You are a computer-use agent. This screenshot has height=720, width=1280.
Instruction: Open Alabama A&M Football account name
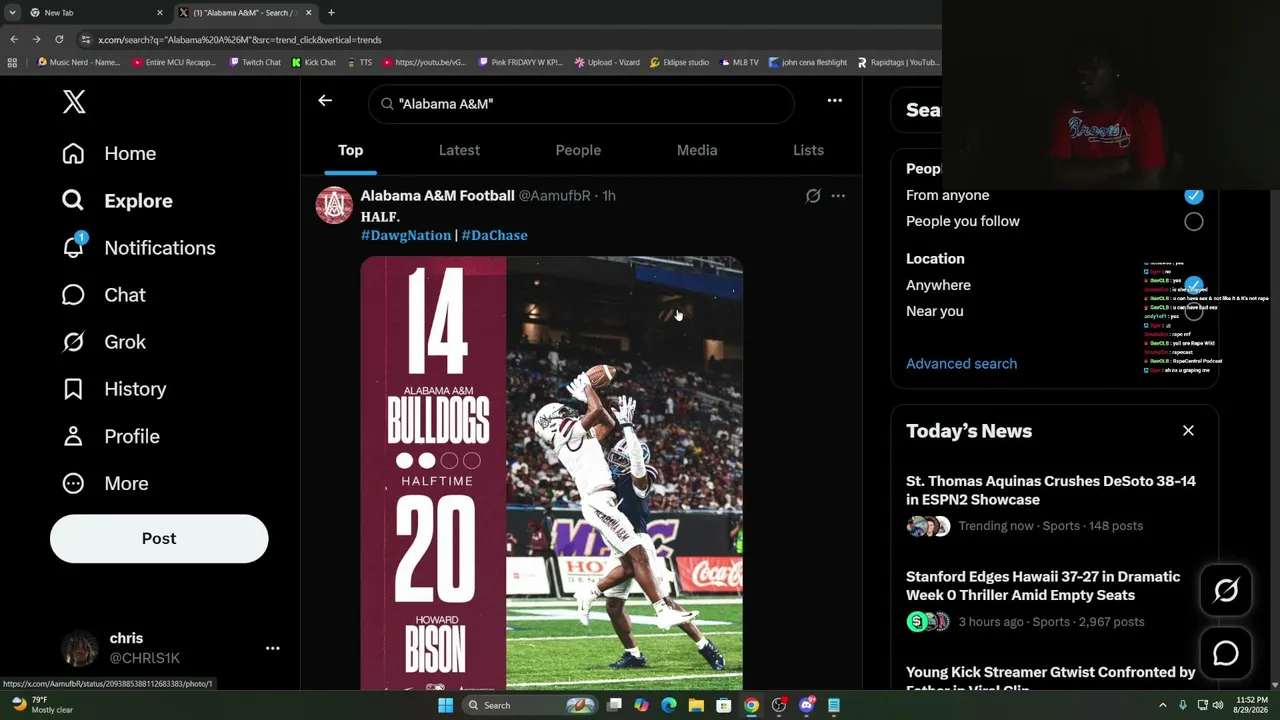[437, 196]
